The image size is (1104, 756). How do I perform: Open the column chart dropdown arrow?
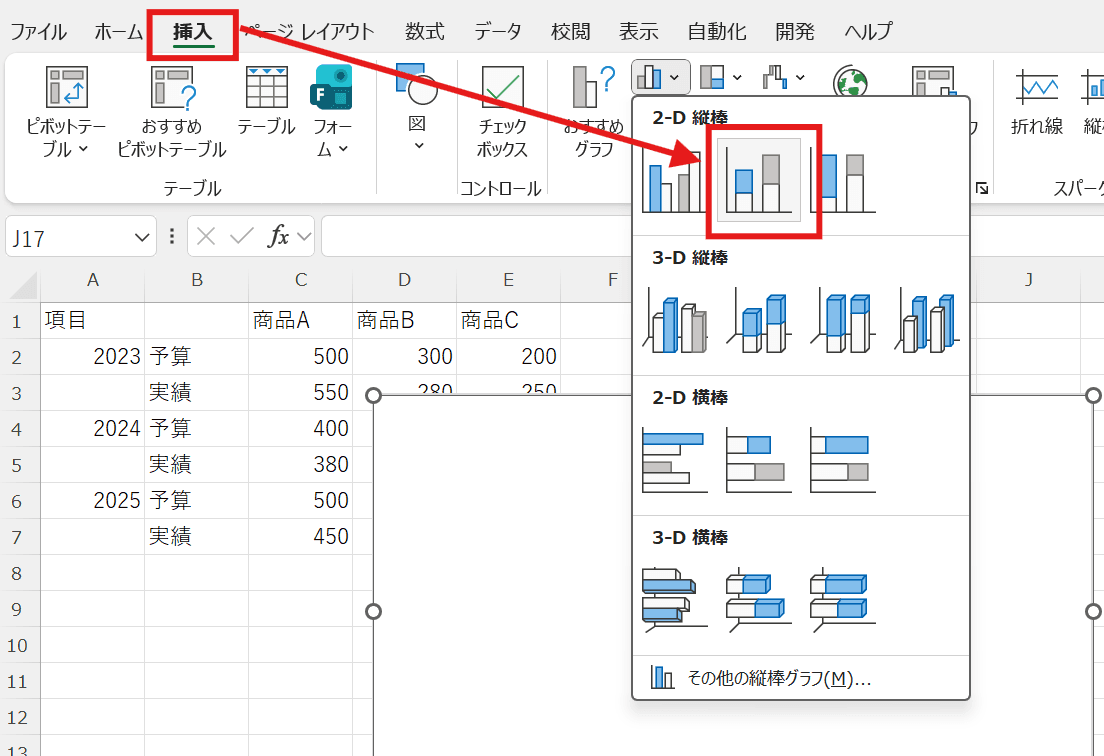pyautogui.click(x=677, y=77)
